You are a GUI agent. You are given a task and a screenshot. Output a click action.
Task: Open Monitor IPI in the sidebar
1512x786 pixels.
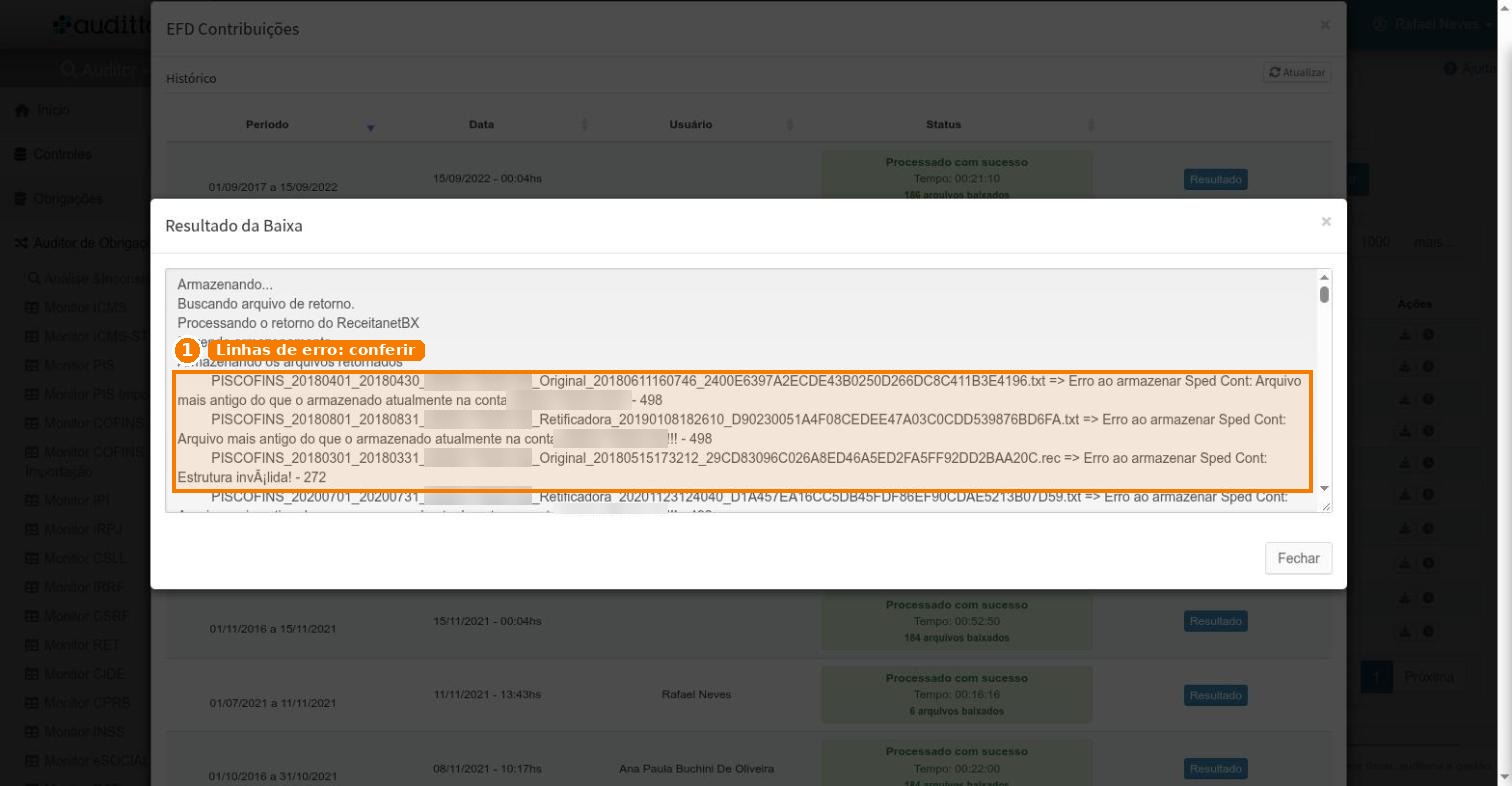click(x=67, y=499)
